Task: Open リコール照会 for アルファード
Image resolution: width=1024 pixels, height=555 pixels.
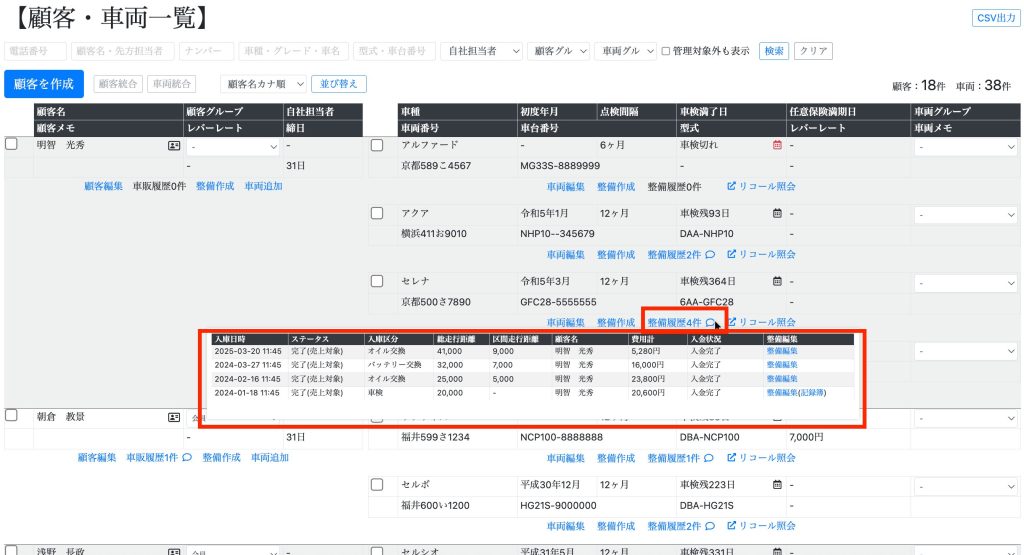Action: (x=761, y=186)
